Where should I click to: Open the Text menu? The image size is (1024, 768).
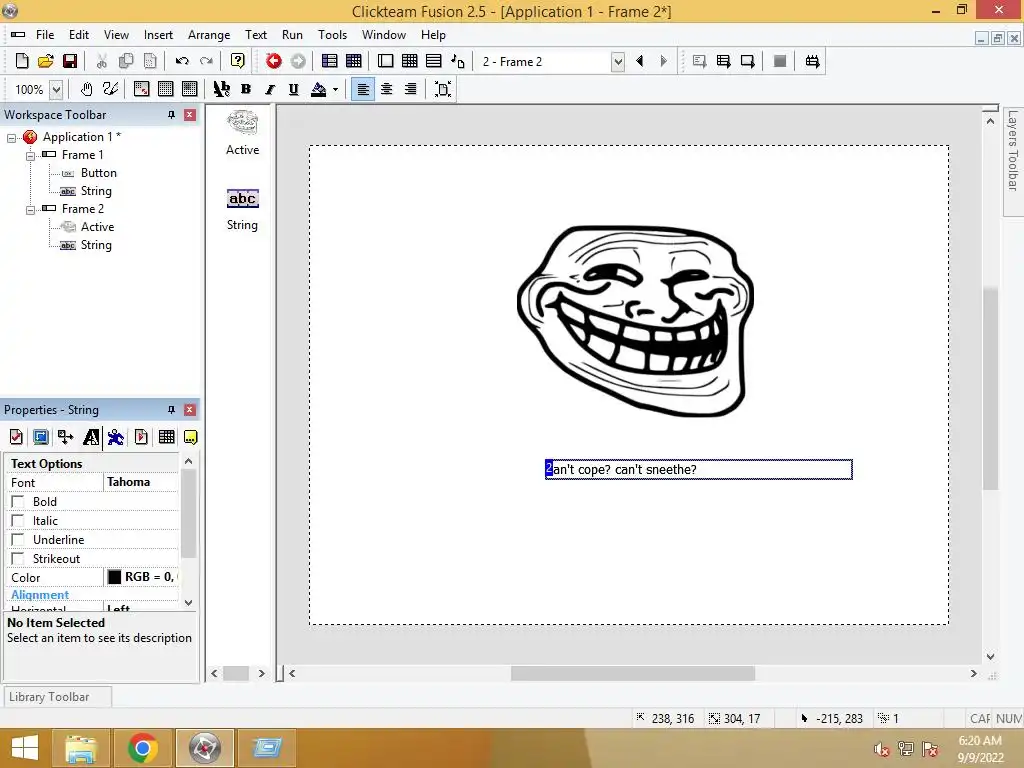point(256,35)
